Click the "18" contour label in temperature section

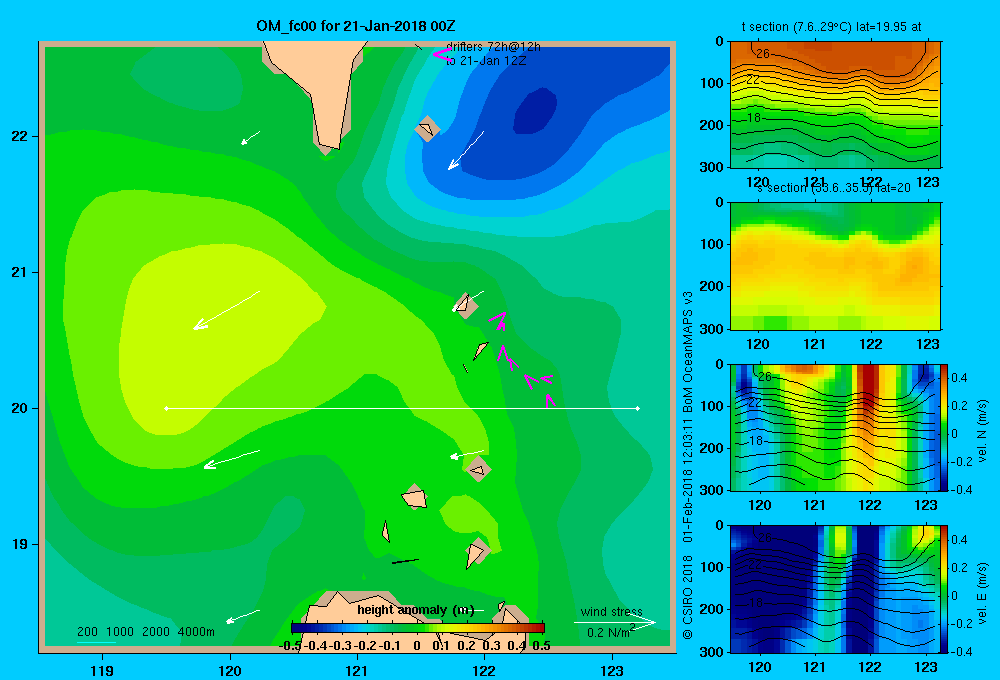click(x=754, y=118)
